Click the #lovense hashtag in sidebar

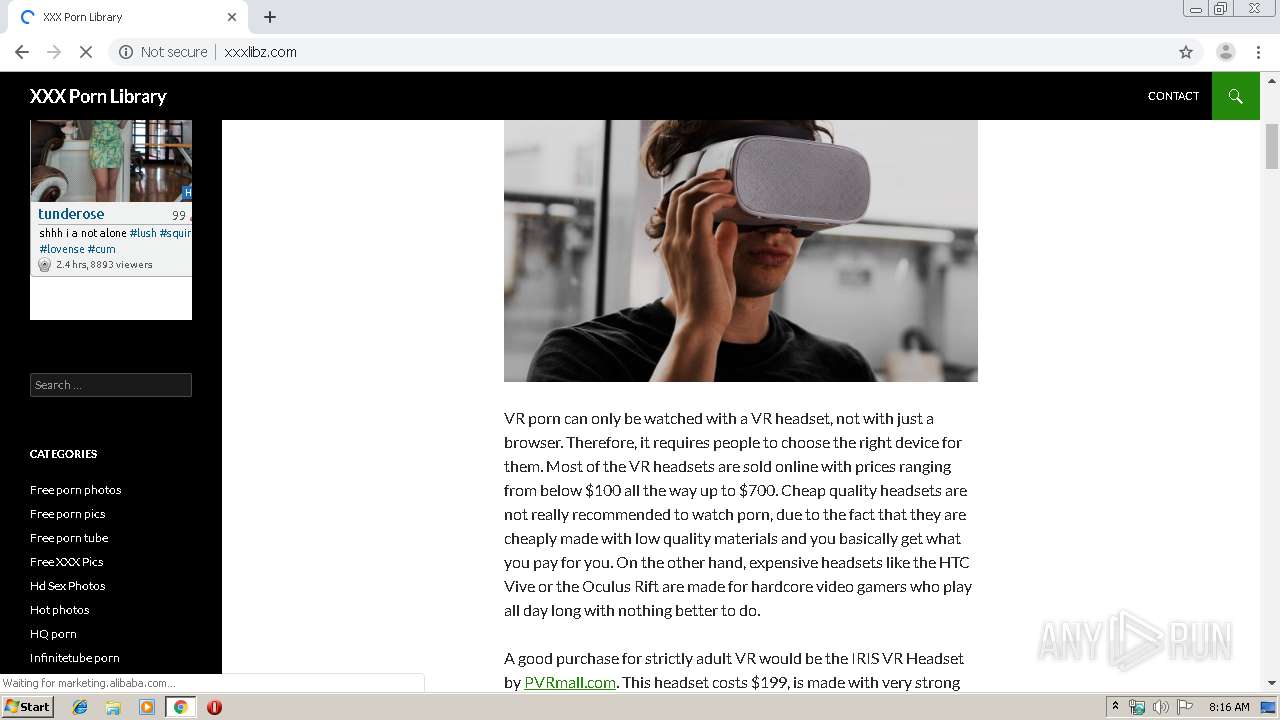[x=62, y=249]
